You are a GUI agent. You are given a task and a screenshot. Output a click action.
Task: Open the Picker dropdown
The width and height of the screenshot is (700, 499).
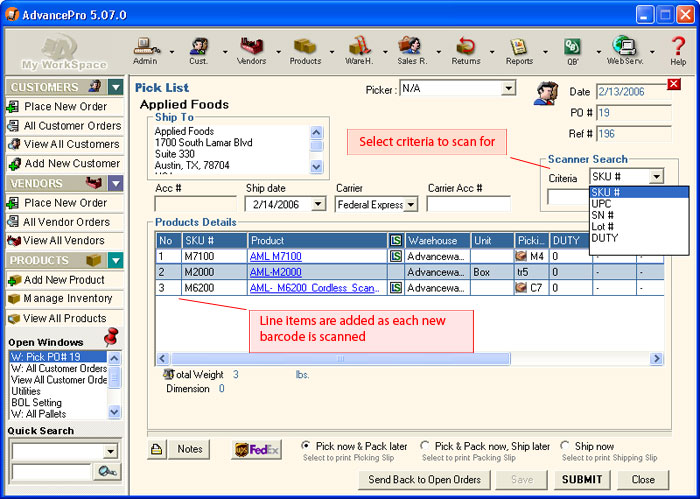point(508,88)
